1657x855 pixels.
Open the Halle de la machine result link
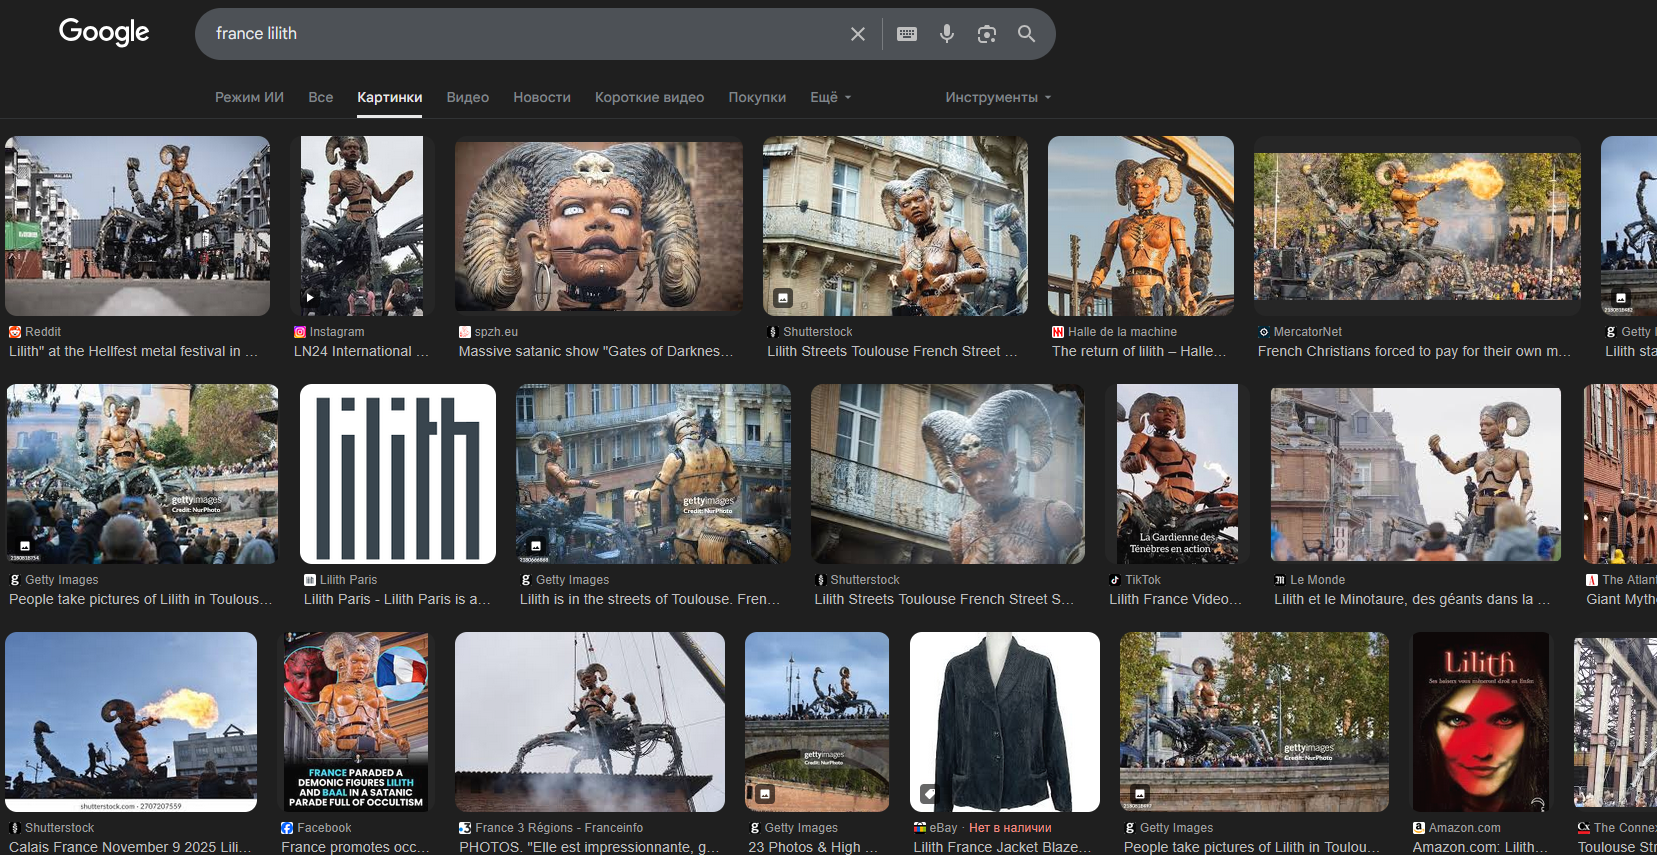[1138, 351]
